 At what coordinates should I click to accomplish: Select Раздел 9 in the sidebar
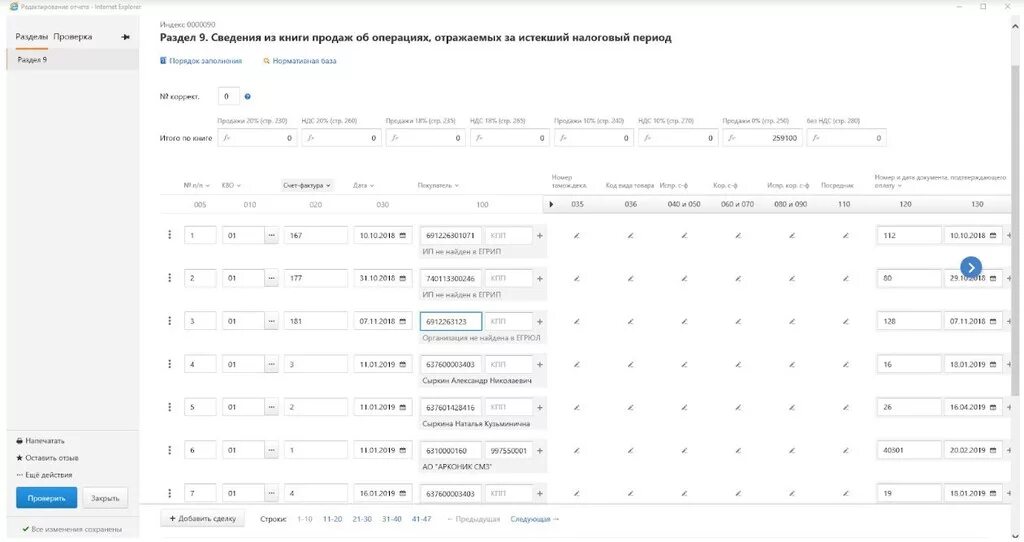point(33,60)
